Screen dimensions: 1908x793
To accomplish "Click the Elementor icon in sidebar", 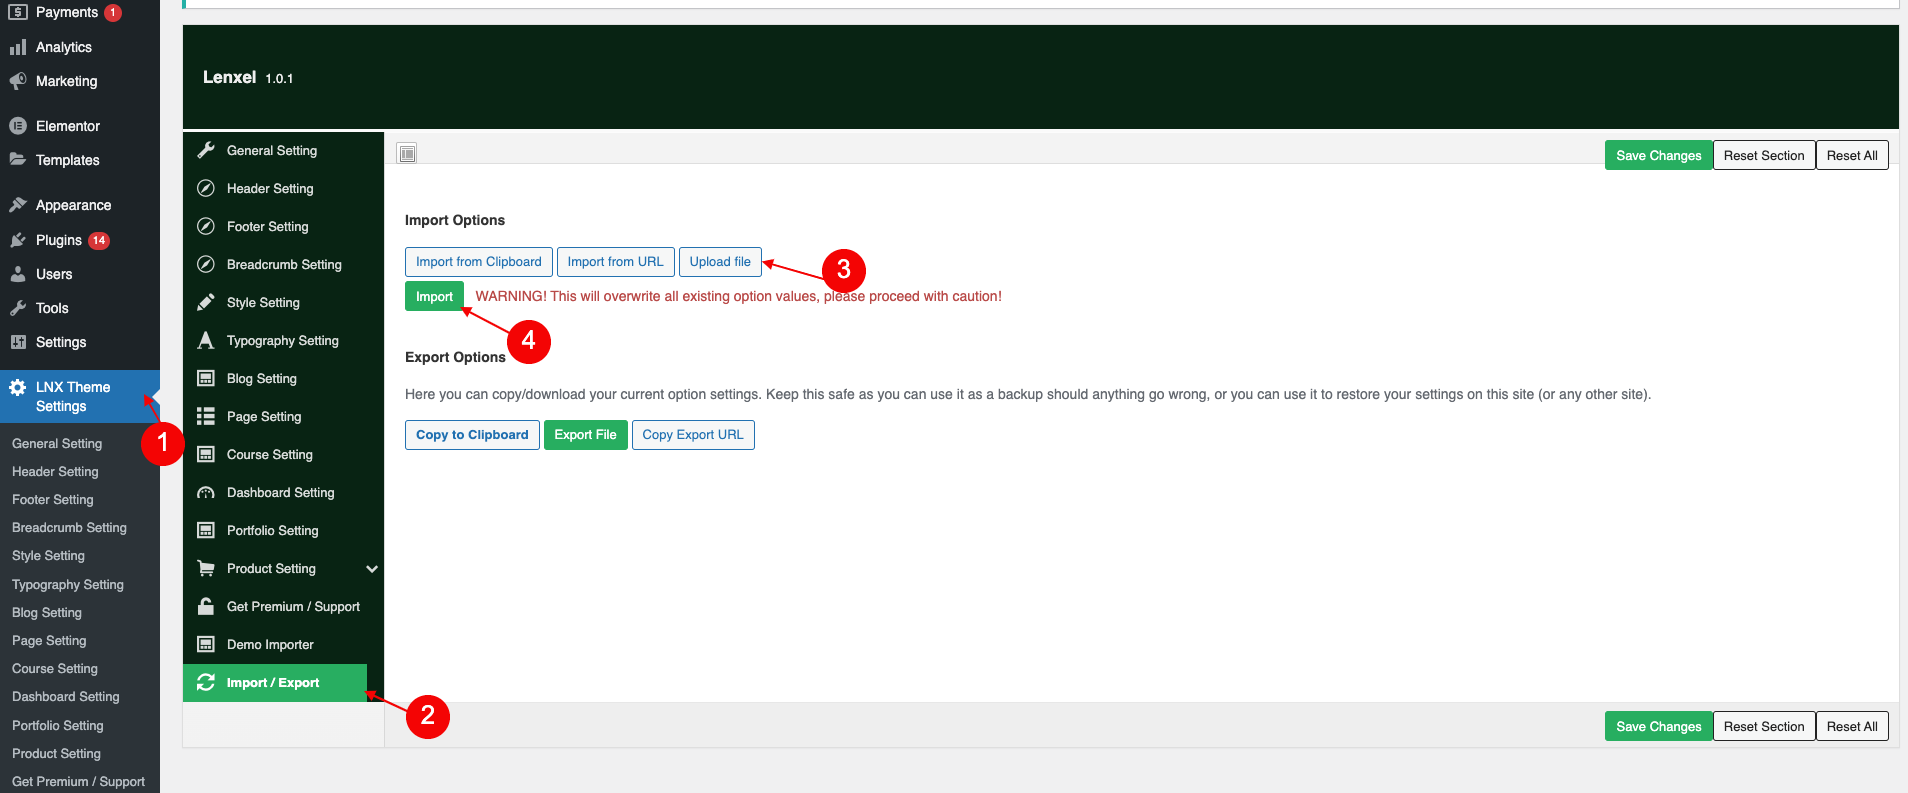I will point(18,126).
